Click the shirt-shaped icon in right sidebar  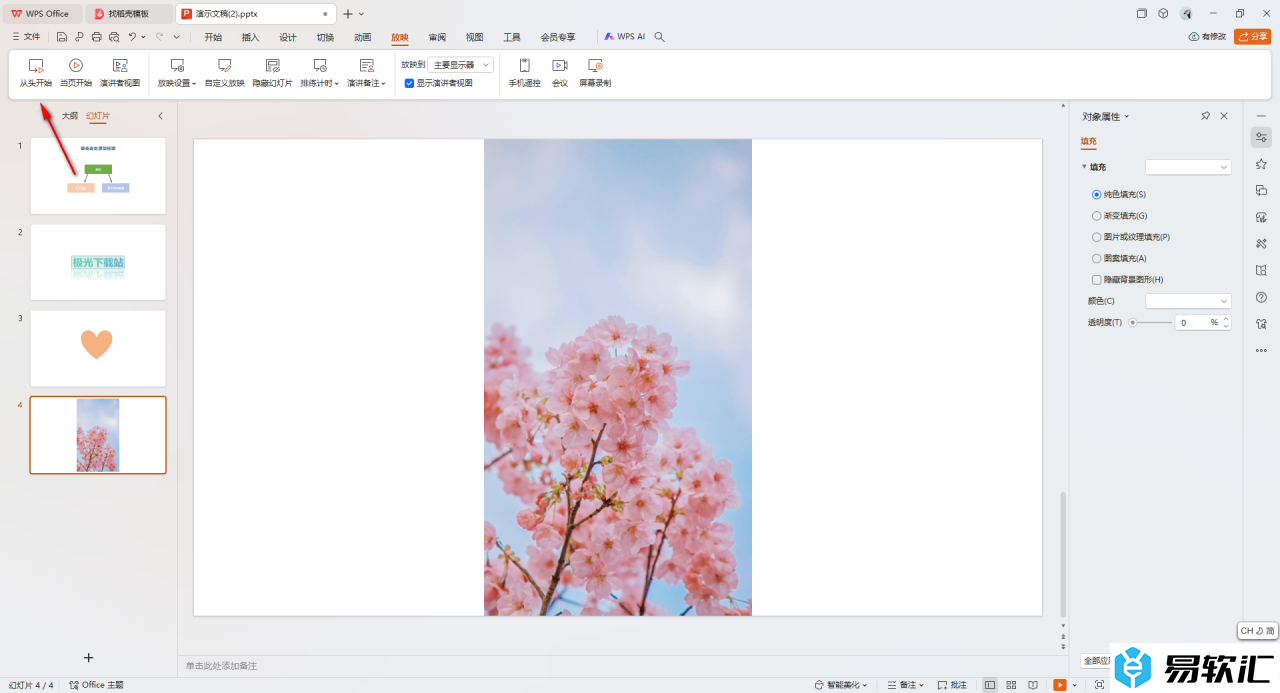coord(1261,324)
